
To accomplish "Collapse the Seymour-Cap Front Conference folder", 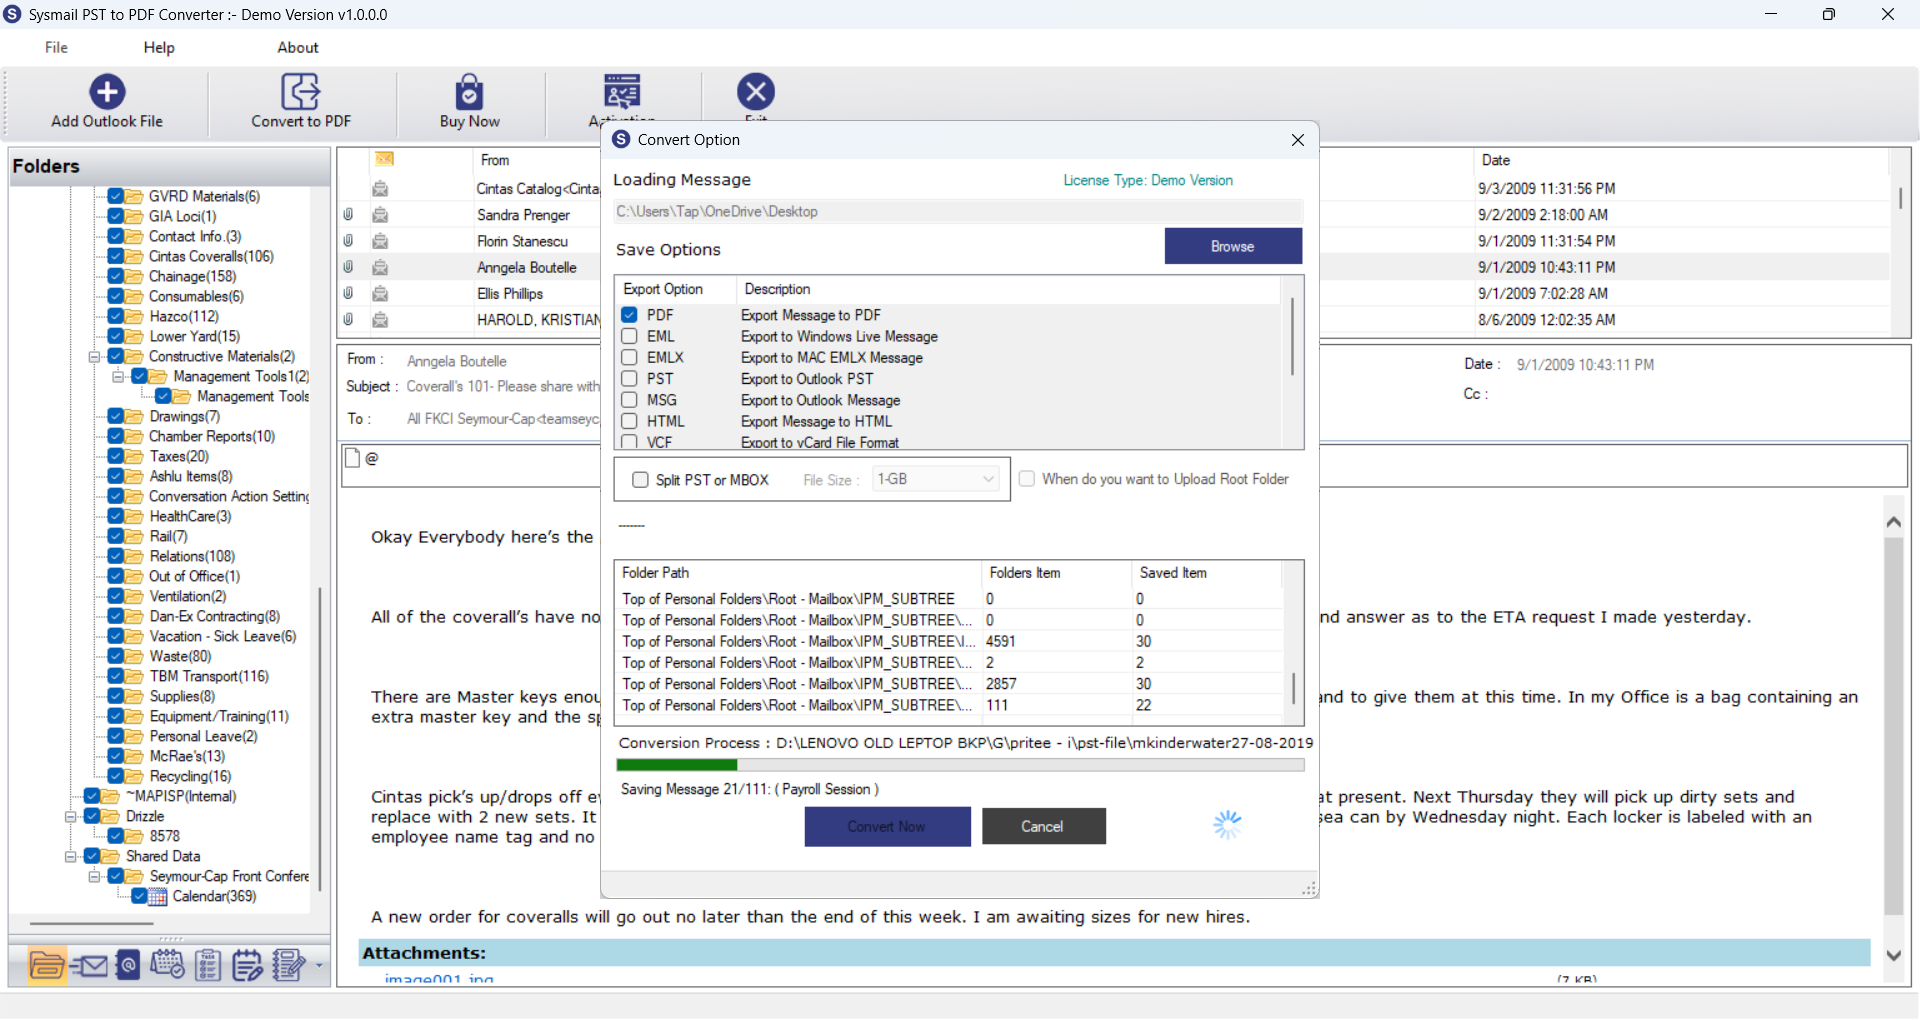I will click(94, 877).
